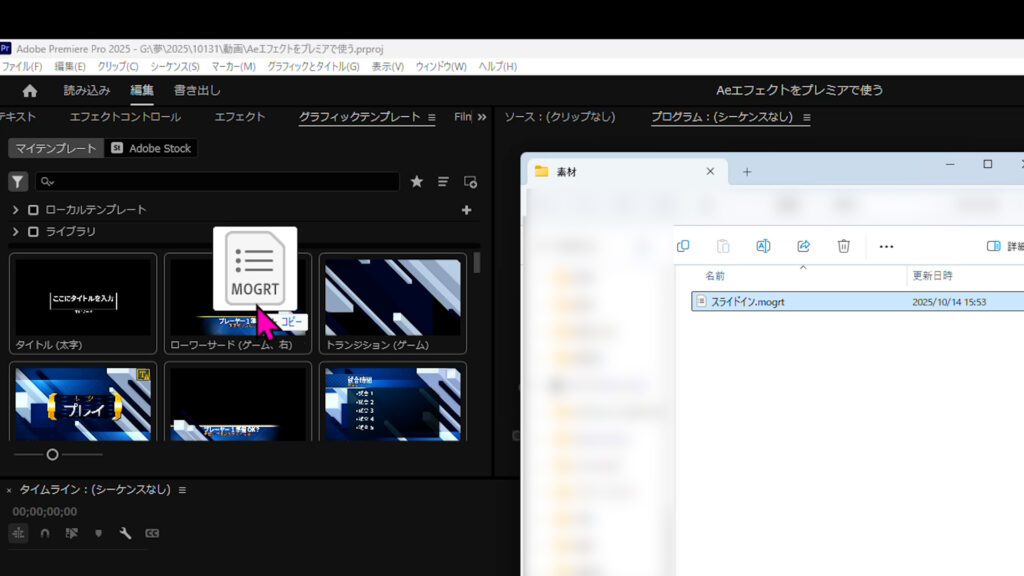1024x576 pixels.
Task: Click the CC captions icon in the timeline
Action: pos(152,534)
